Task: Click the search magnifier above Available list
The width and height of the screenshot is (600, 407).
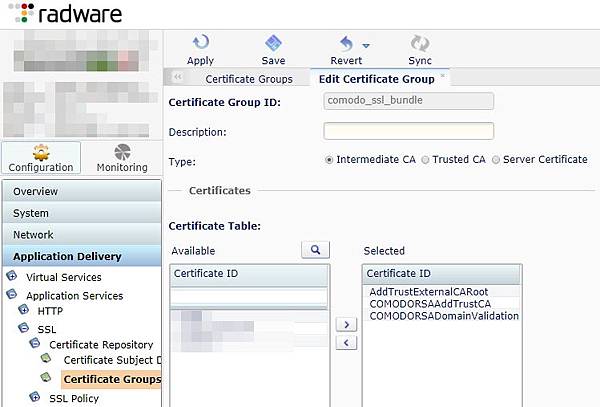Action: point(315,250)
